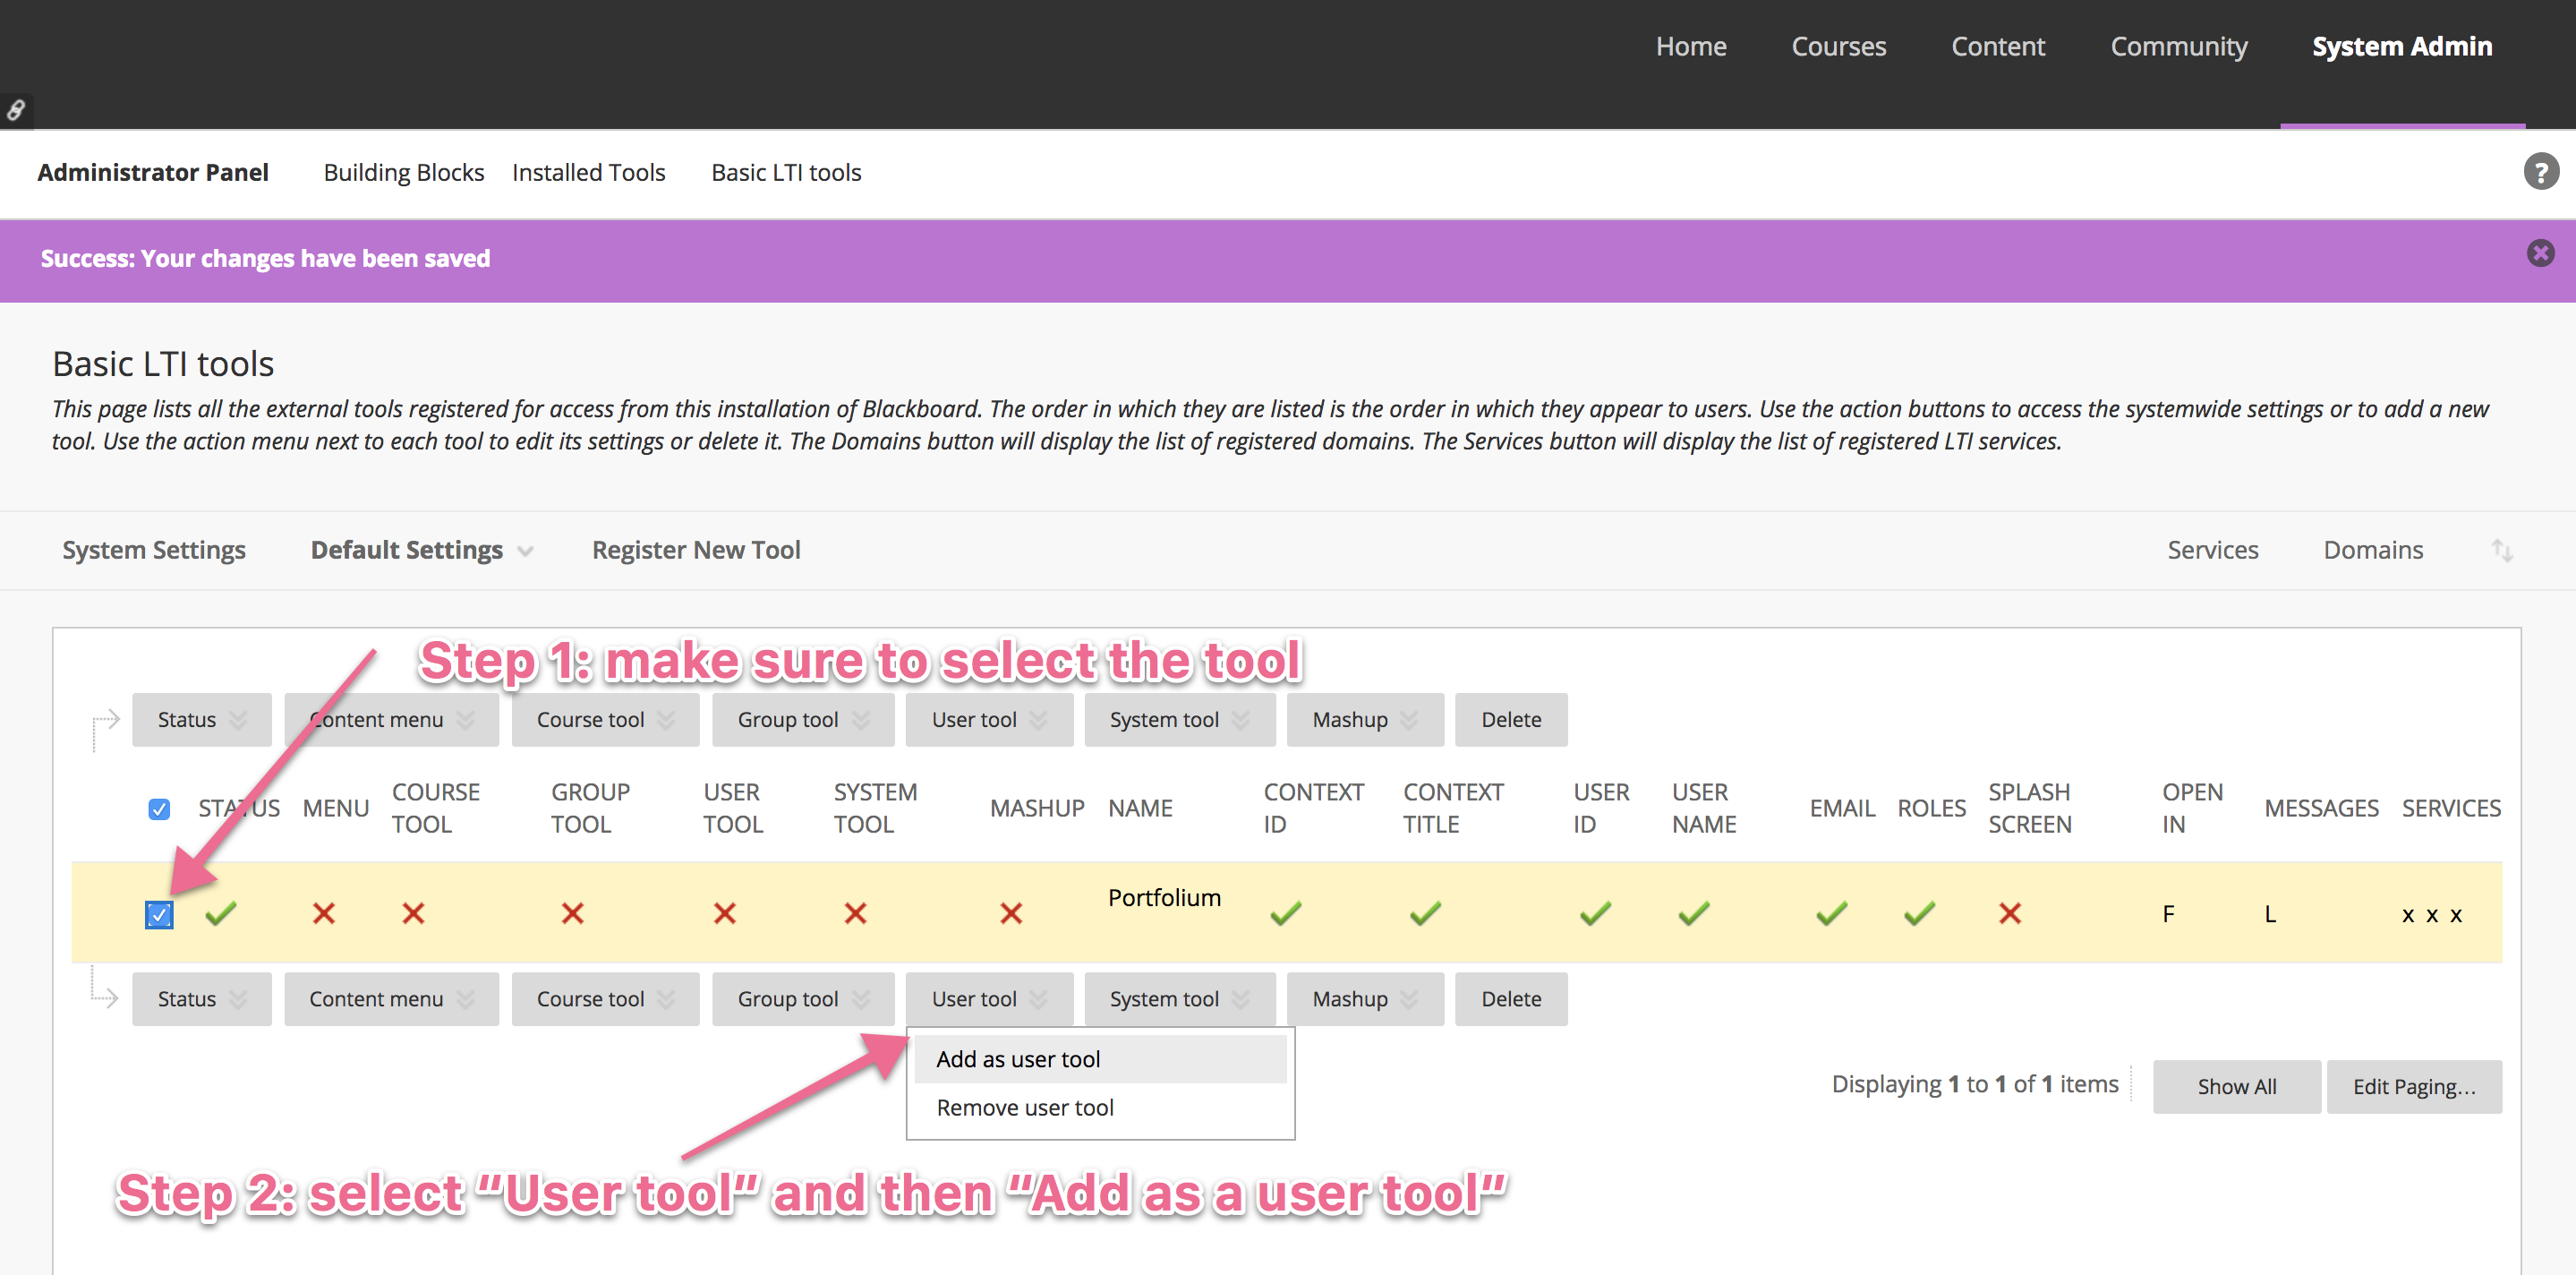Select Add as user tool menu item

point(1017,1059)
